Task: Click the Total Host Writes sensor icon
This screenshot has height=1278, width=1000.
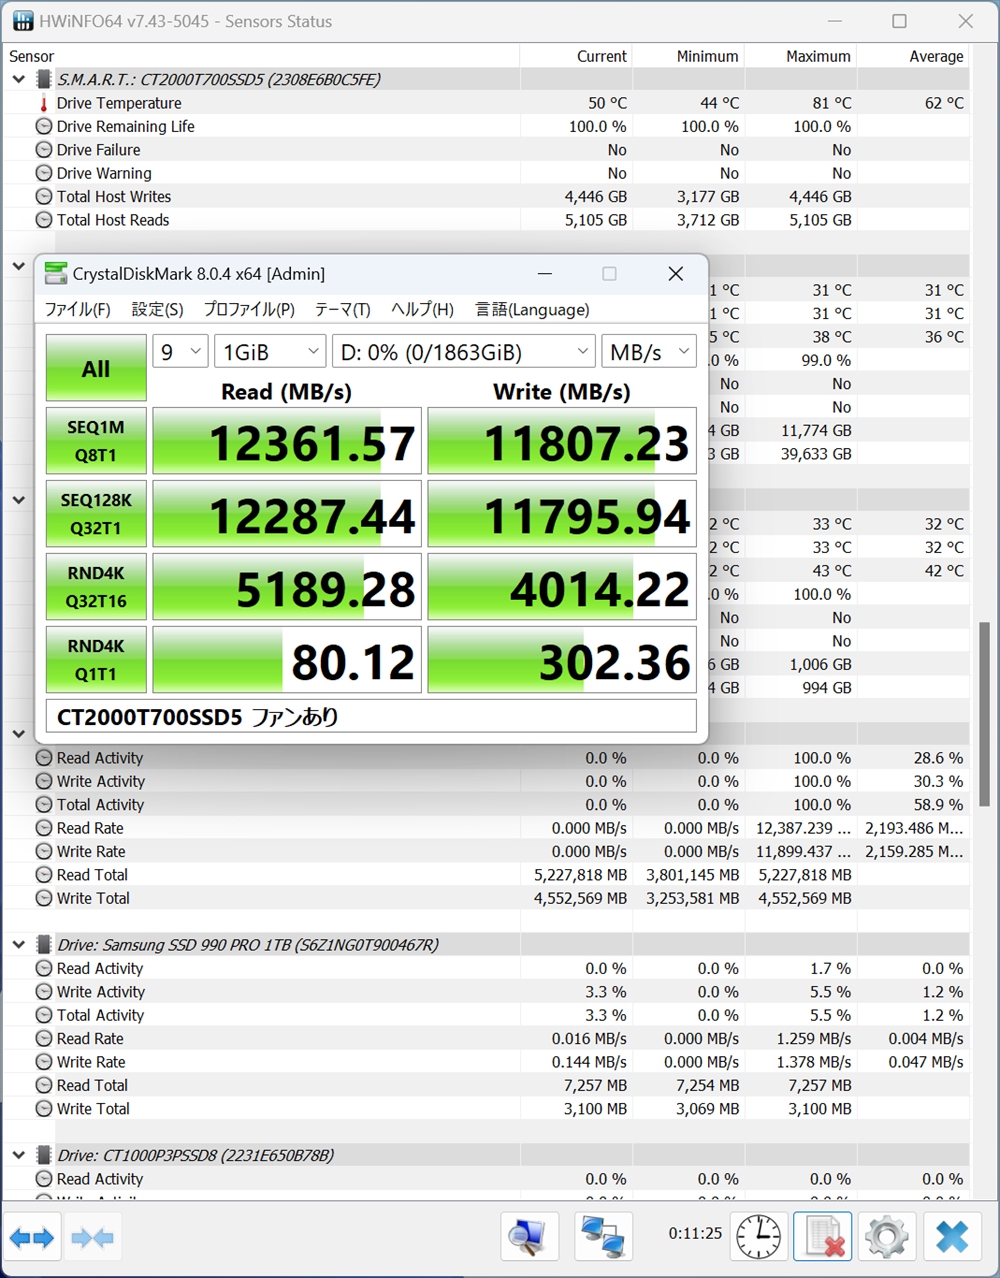Action: pyautogui.click(x=44, y=196)
